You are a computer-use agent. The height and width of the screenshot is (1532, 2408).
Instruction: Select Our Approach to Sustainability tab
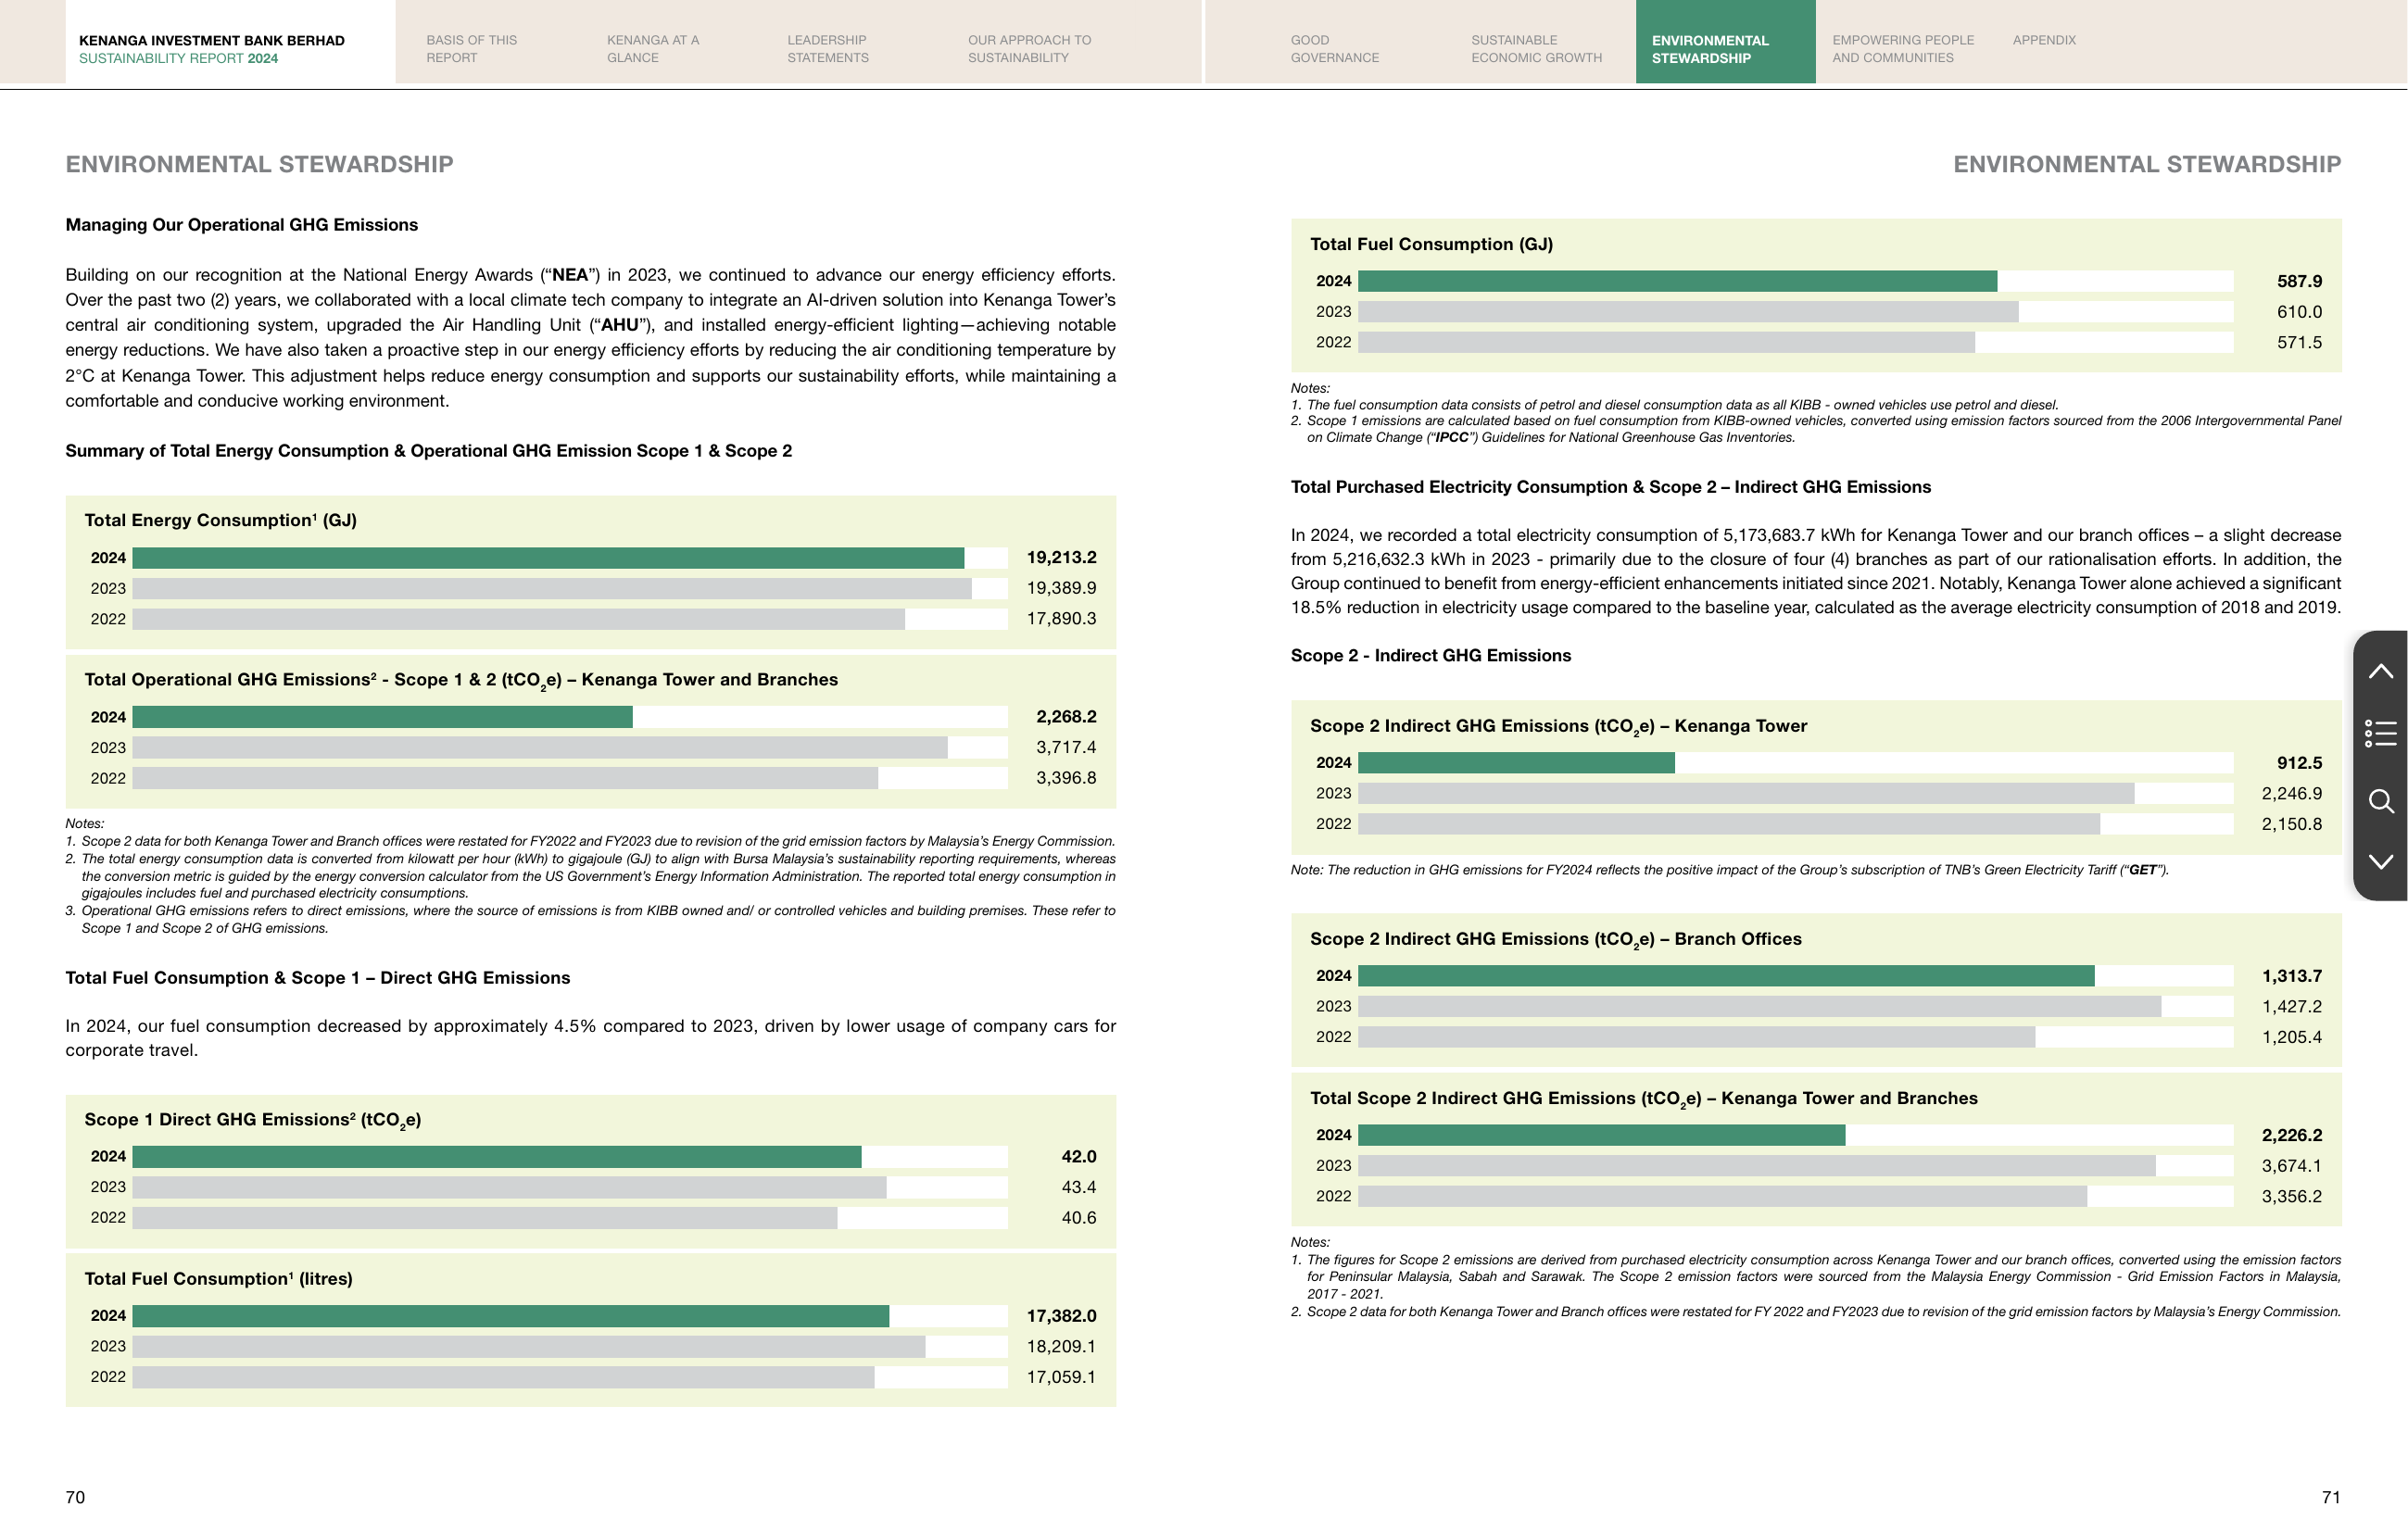[1029, 49]
